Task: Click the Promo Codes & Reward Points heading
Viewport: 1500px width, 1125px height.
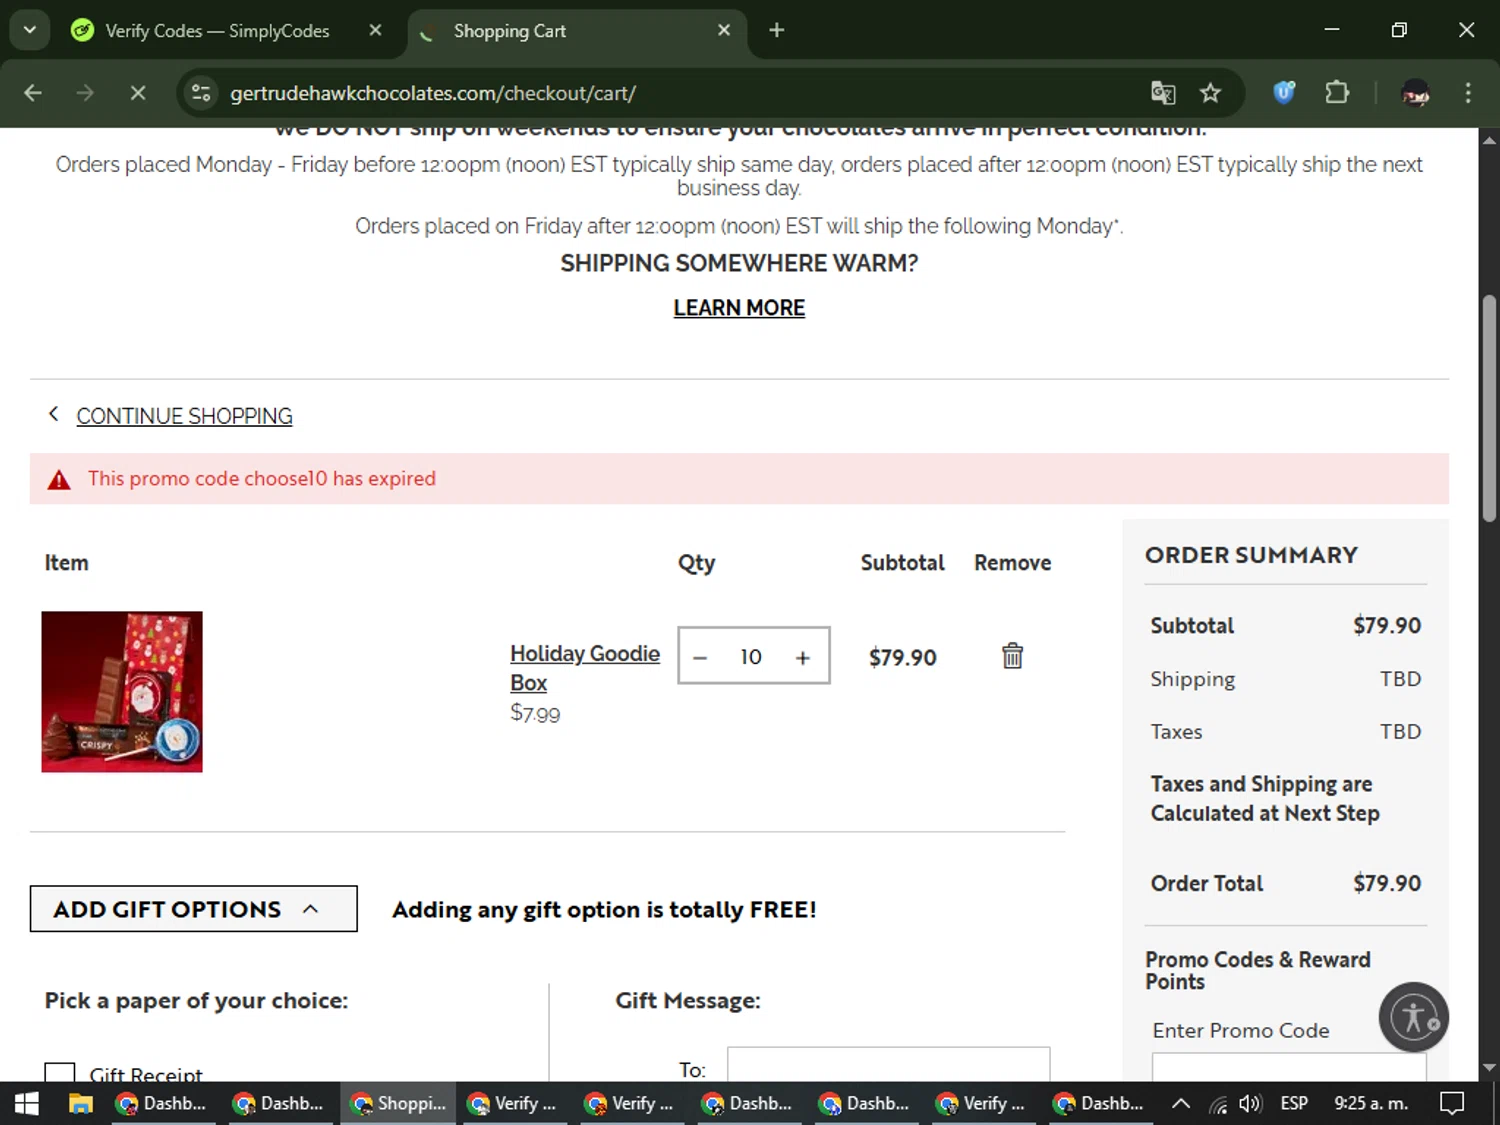Action: click(x=1258, y=970)
